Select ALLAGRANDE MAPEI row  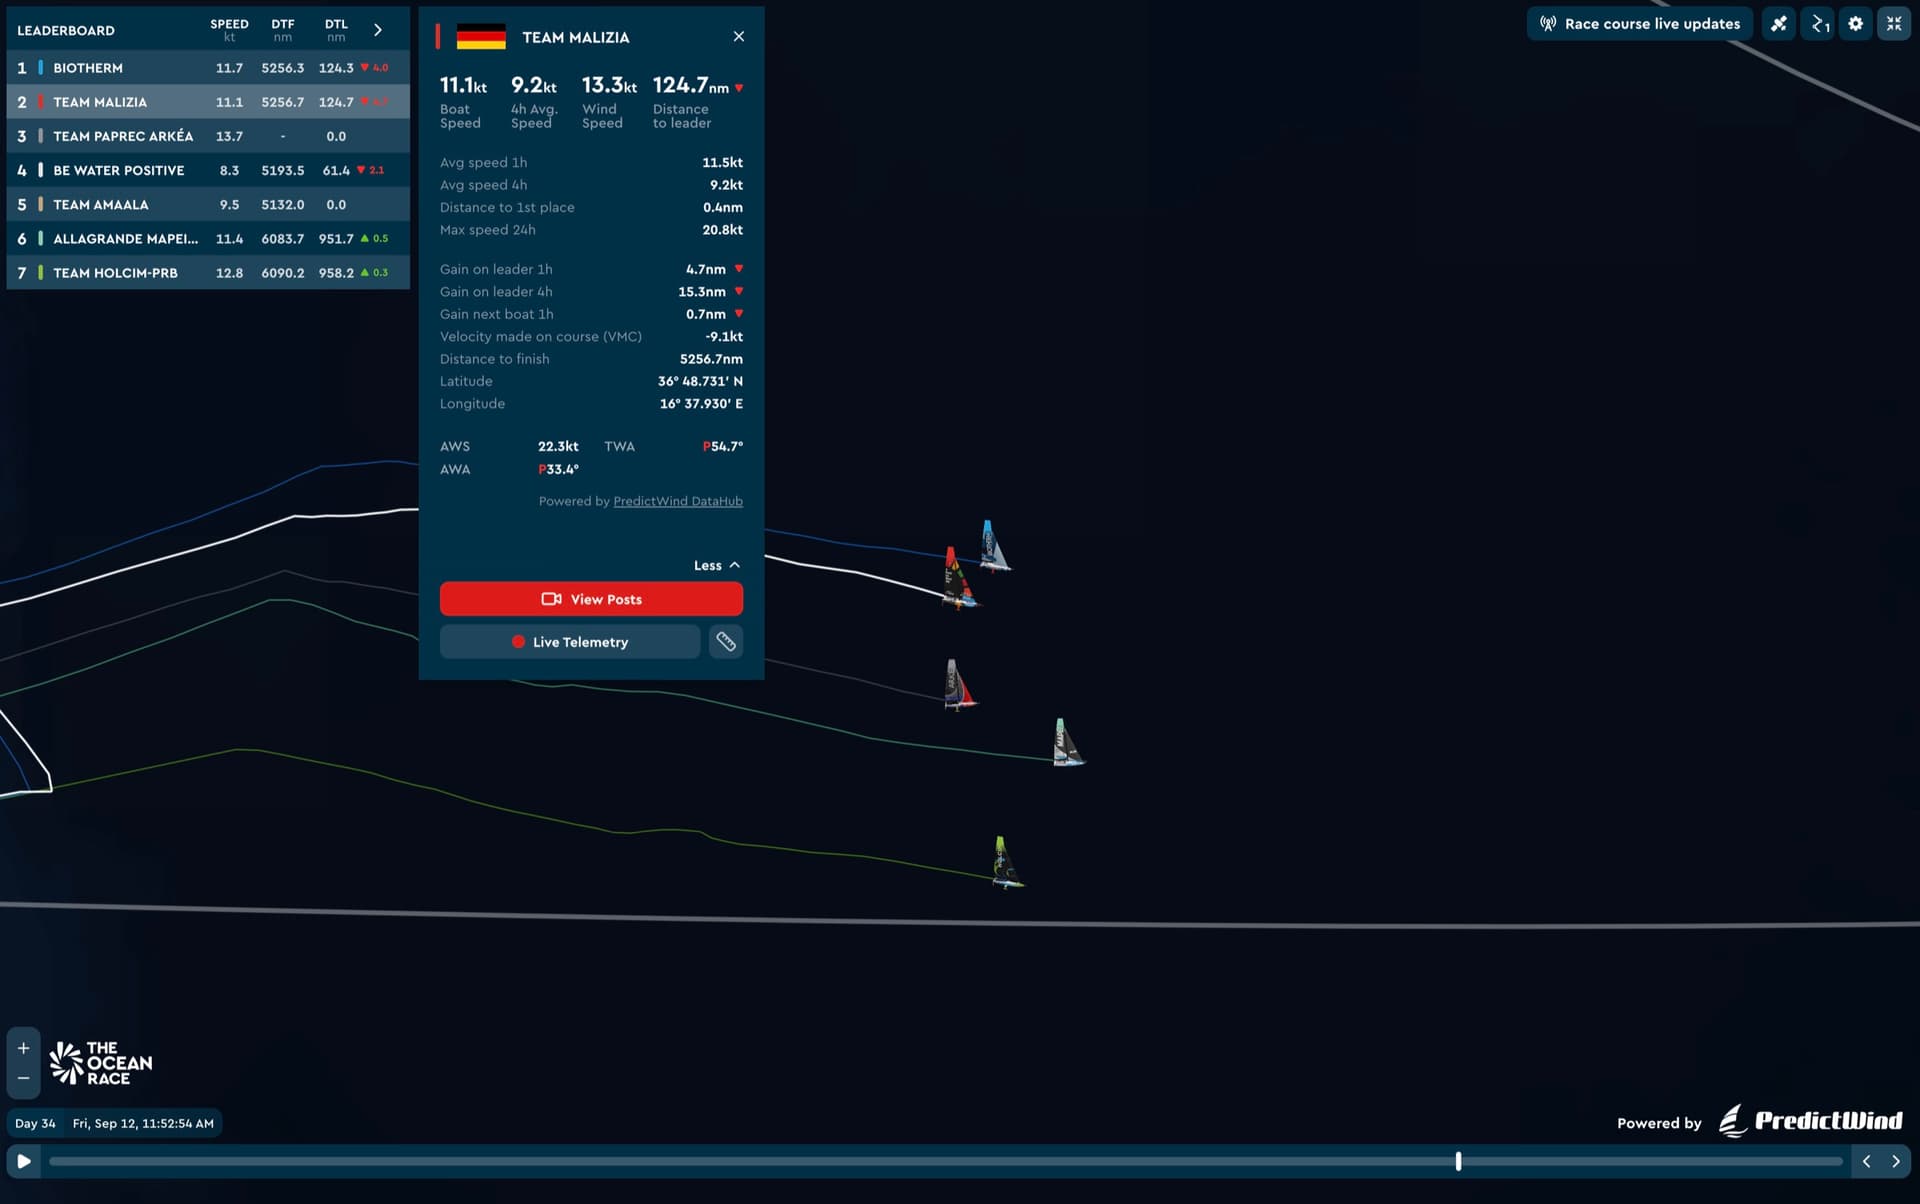click(208, 238)
